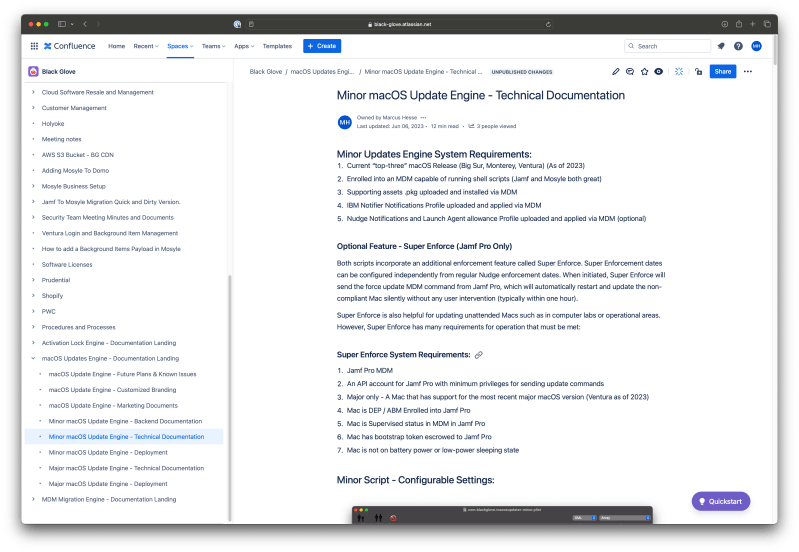Click the embedded plist window screenshot
The height and width of the screenshot is (552, 799).
(x=502, y=515)
